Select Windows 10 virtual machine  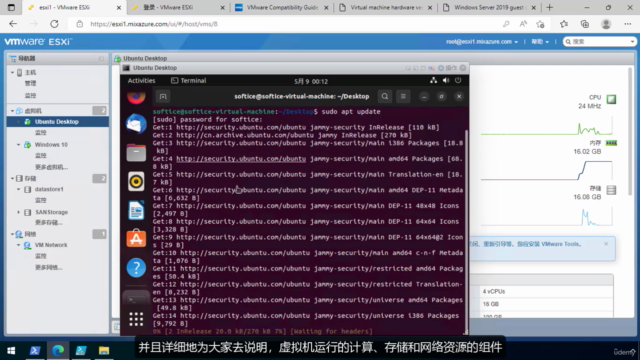coord(51,144)
